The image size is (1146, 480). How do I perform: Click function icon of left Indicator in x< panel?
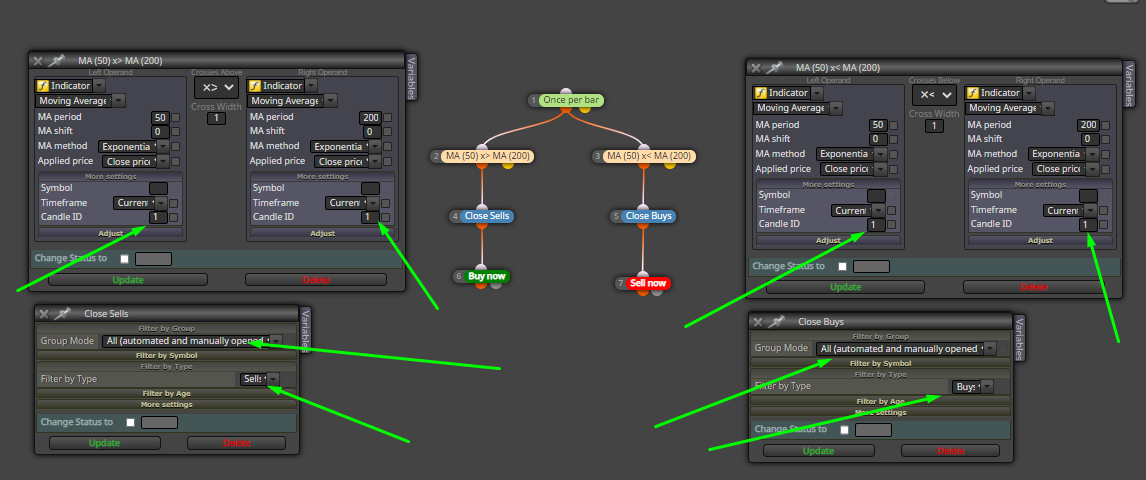[761, 94]
